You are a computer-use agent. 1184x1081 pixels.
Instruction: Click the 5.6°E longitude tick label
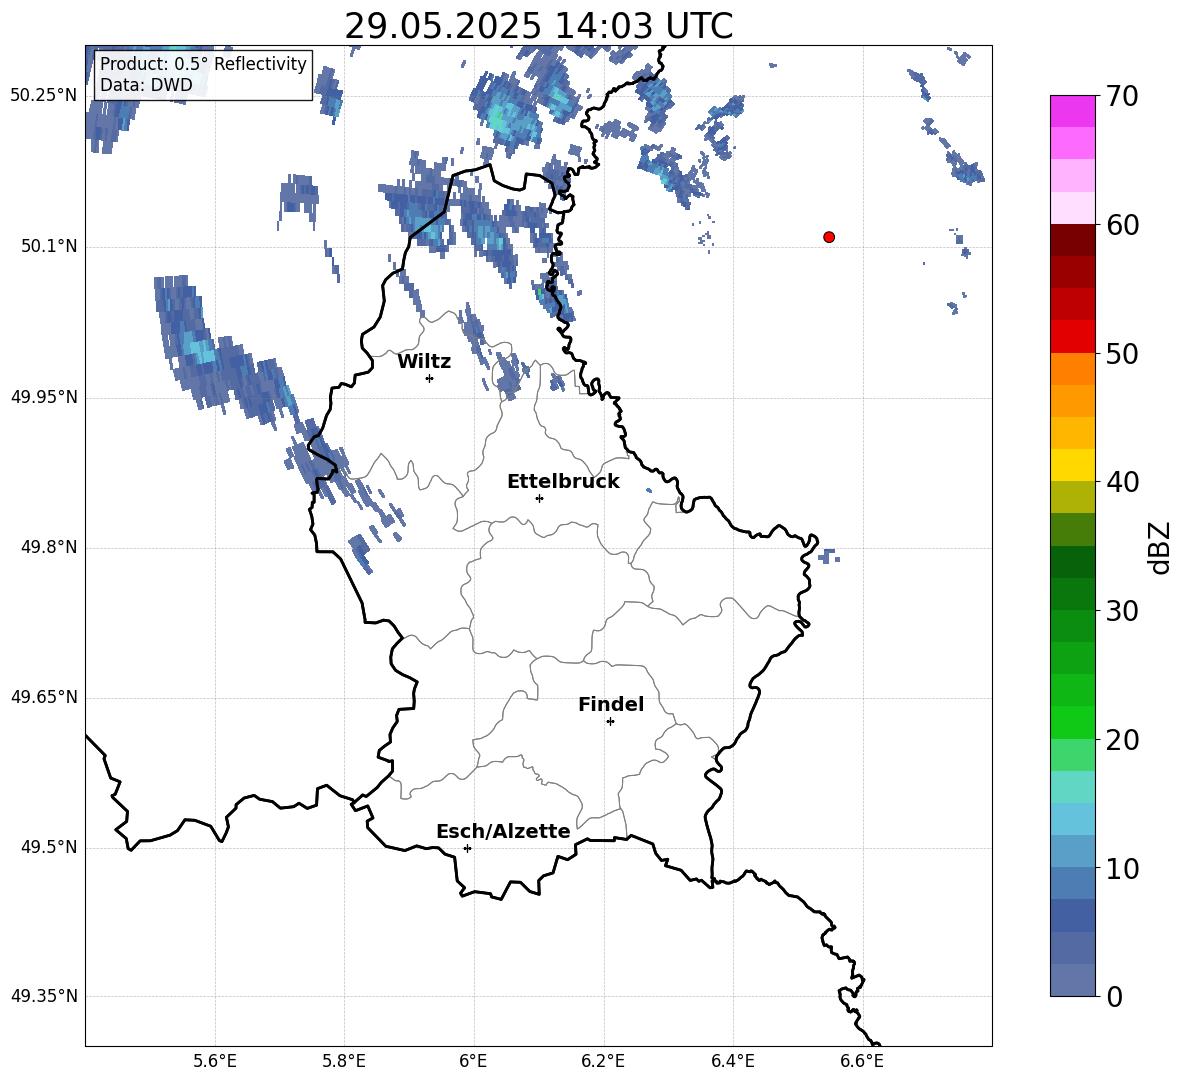coord(215,1061)
